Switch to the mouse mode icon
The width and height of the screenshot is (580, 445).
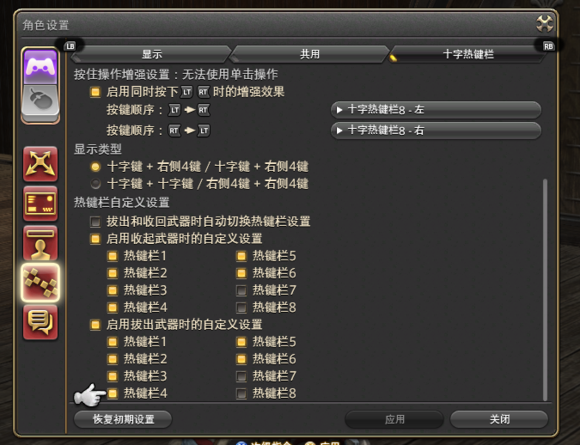[x=40, y=102]
